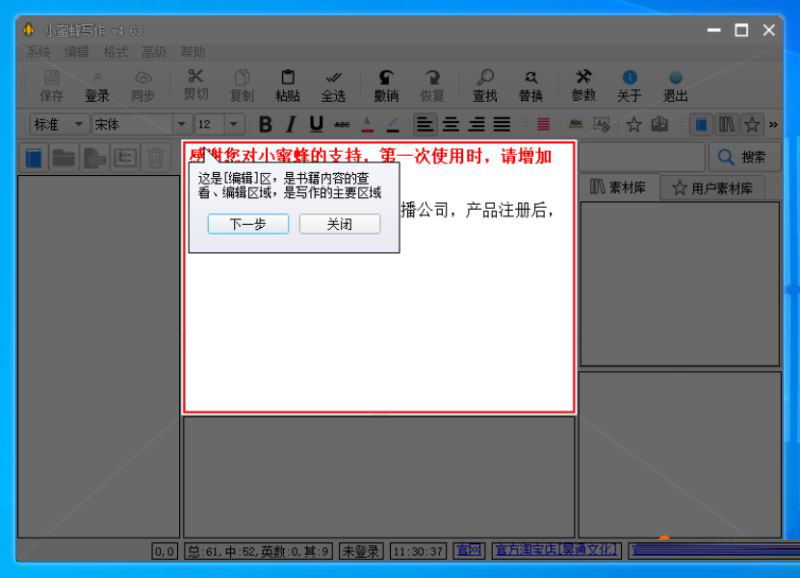Click the 恢复 (Redo) arrow icon
Image resolution: width=800 pixels, height=578 pixels.
(x=432, y=86)
